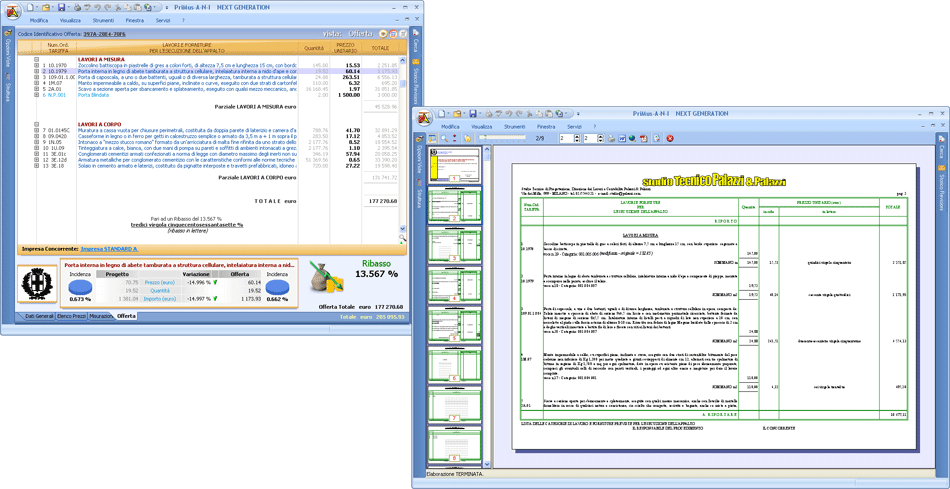This screenshot has height=489, width=950.
Task: Expand row 7 tariff 01.0145C
Action: 36,130
